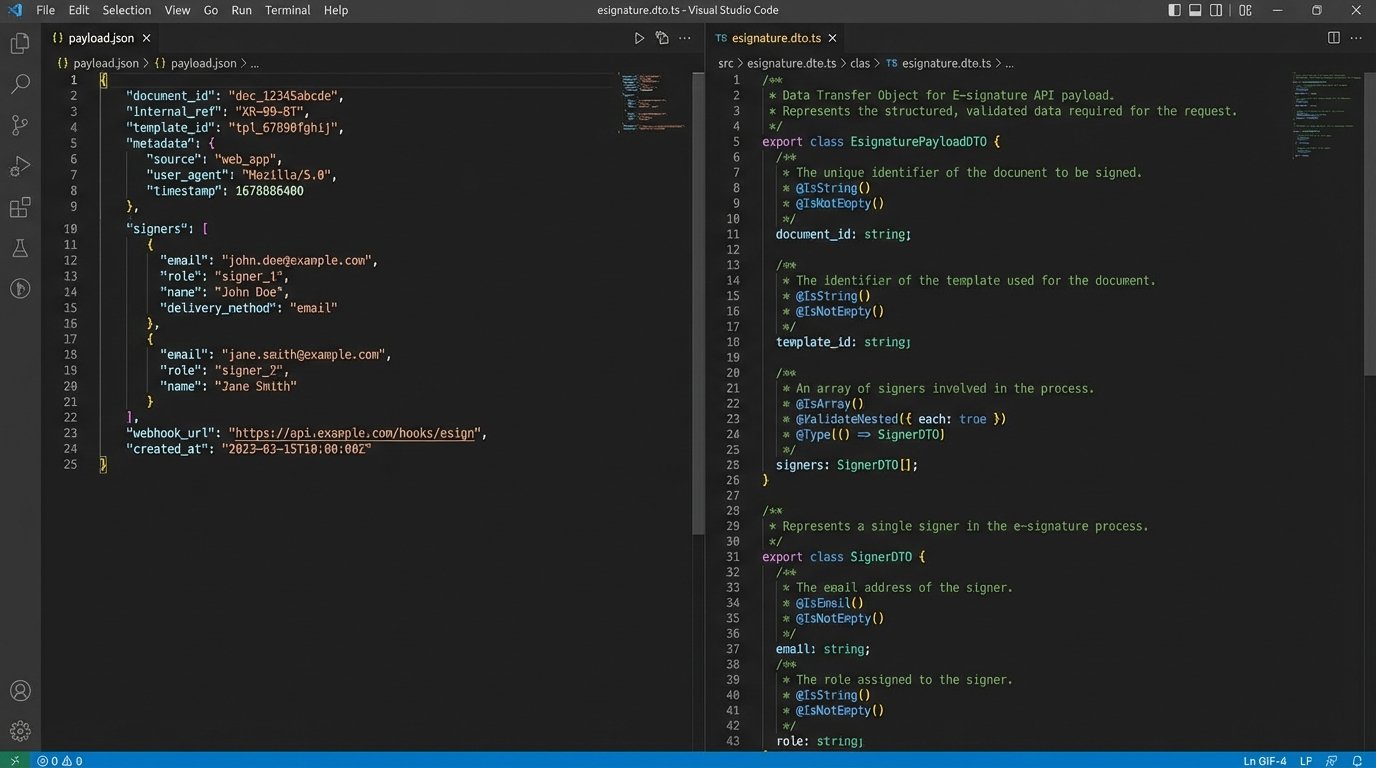Click the Accounts icon in activity bar

(19, 691)
